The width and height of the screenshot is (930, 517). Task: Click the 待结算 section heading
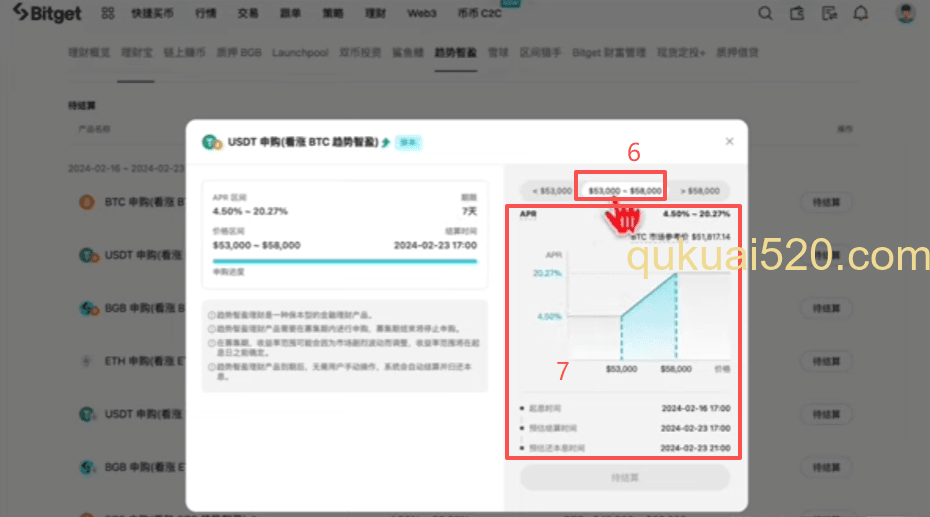81,105
